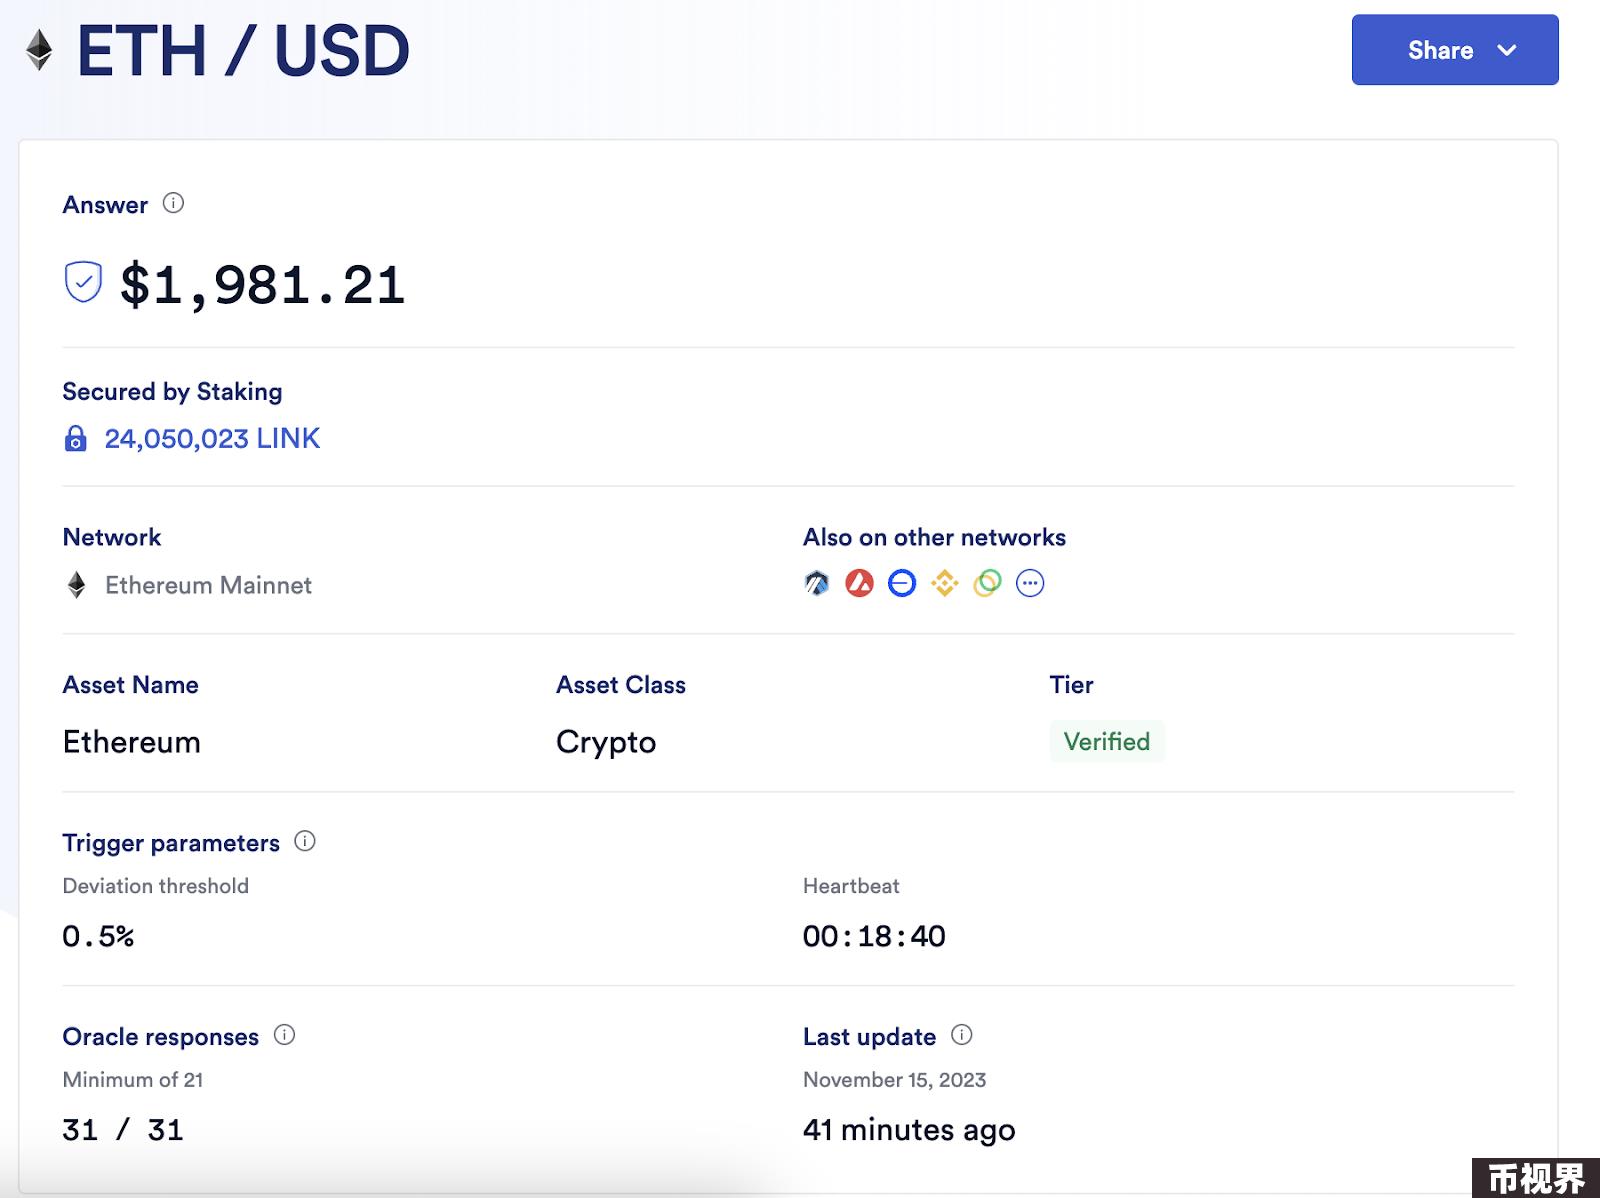The height and width of the screenshot is (1198, 1600).
Task: Click the 00:18:40 heartbeat value
Action: 874,936
